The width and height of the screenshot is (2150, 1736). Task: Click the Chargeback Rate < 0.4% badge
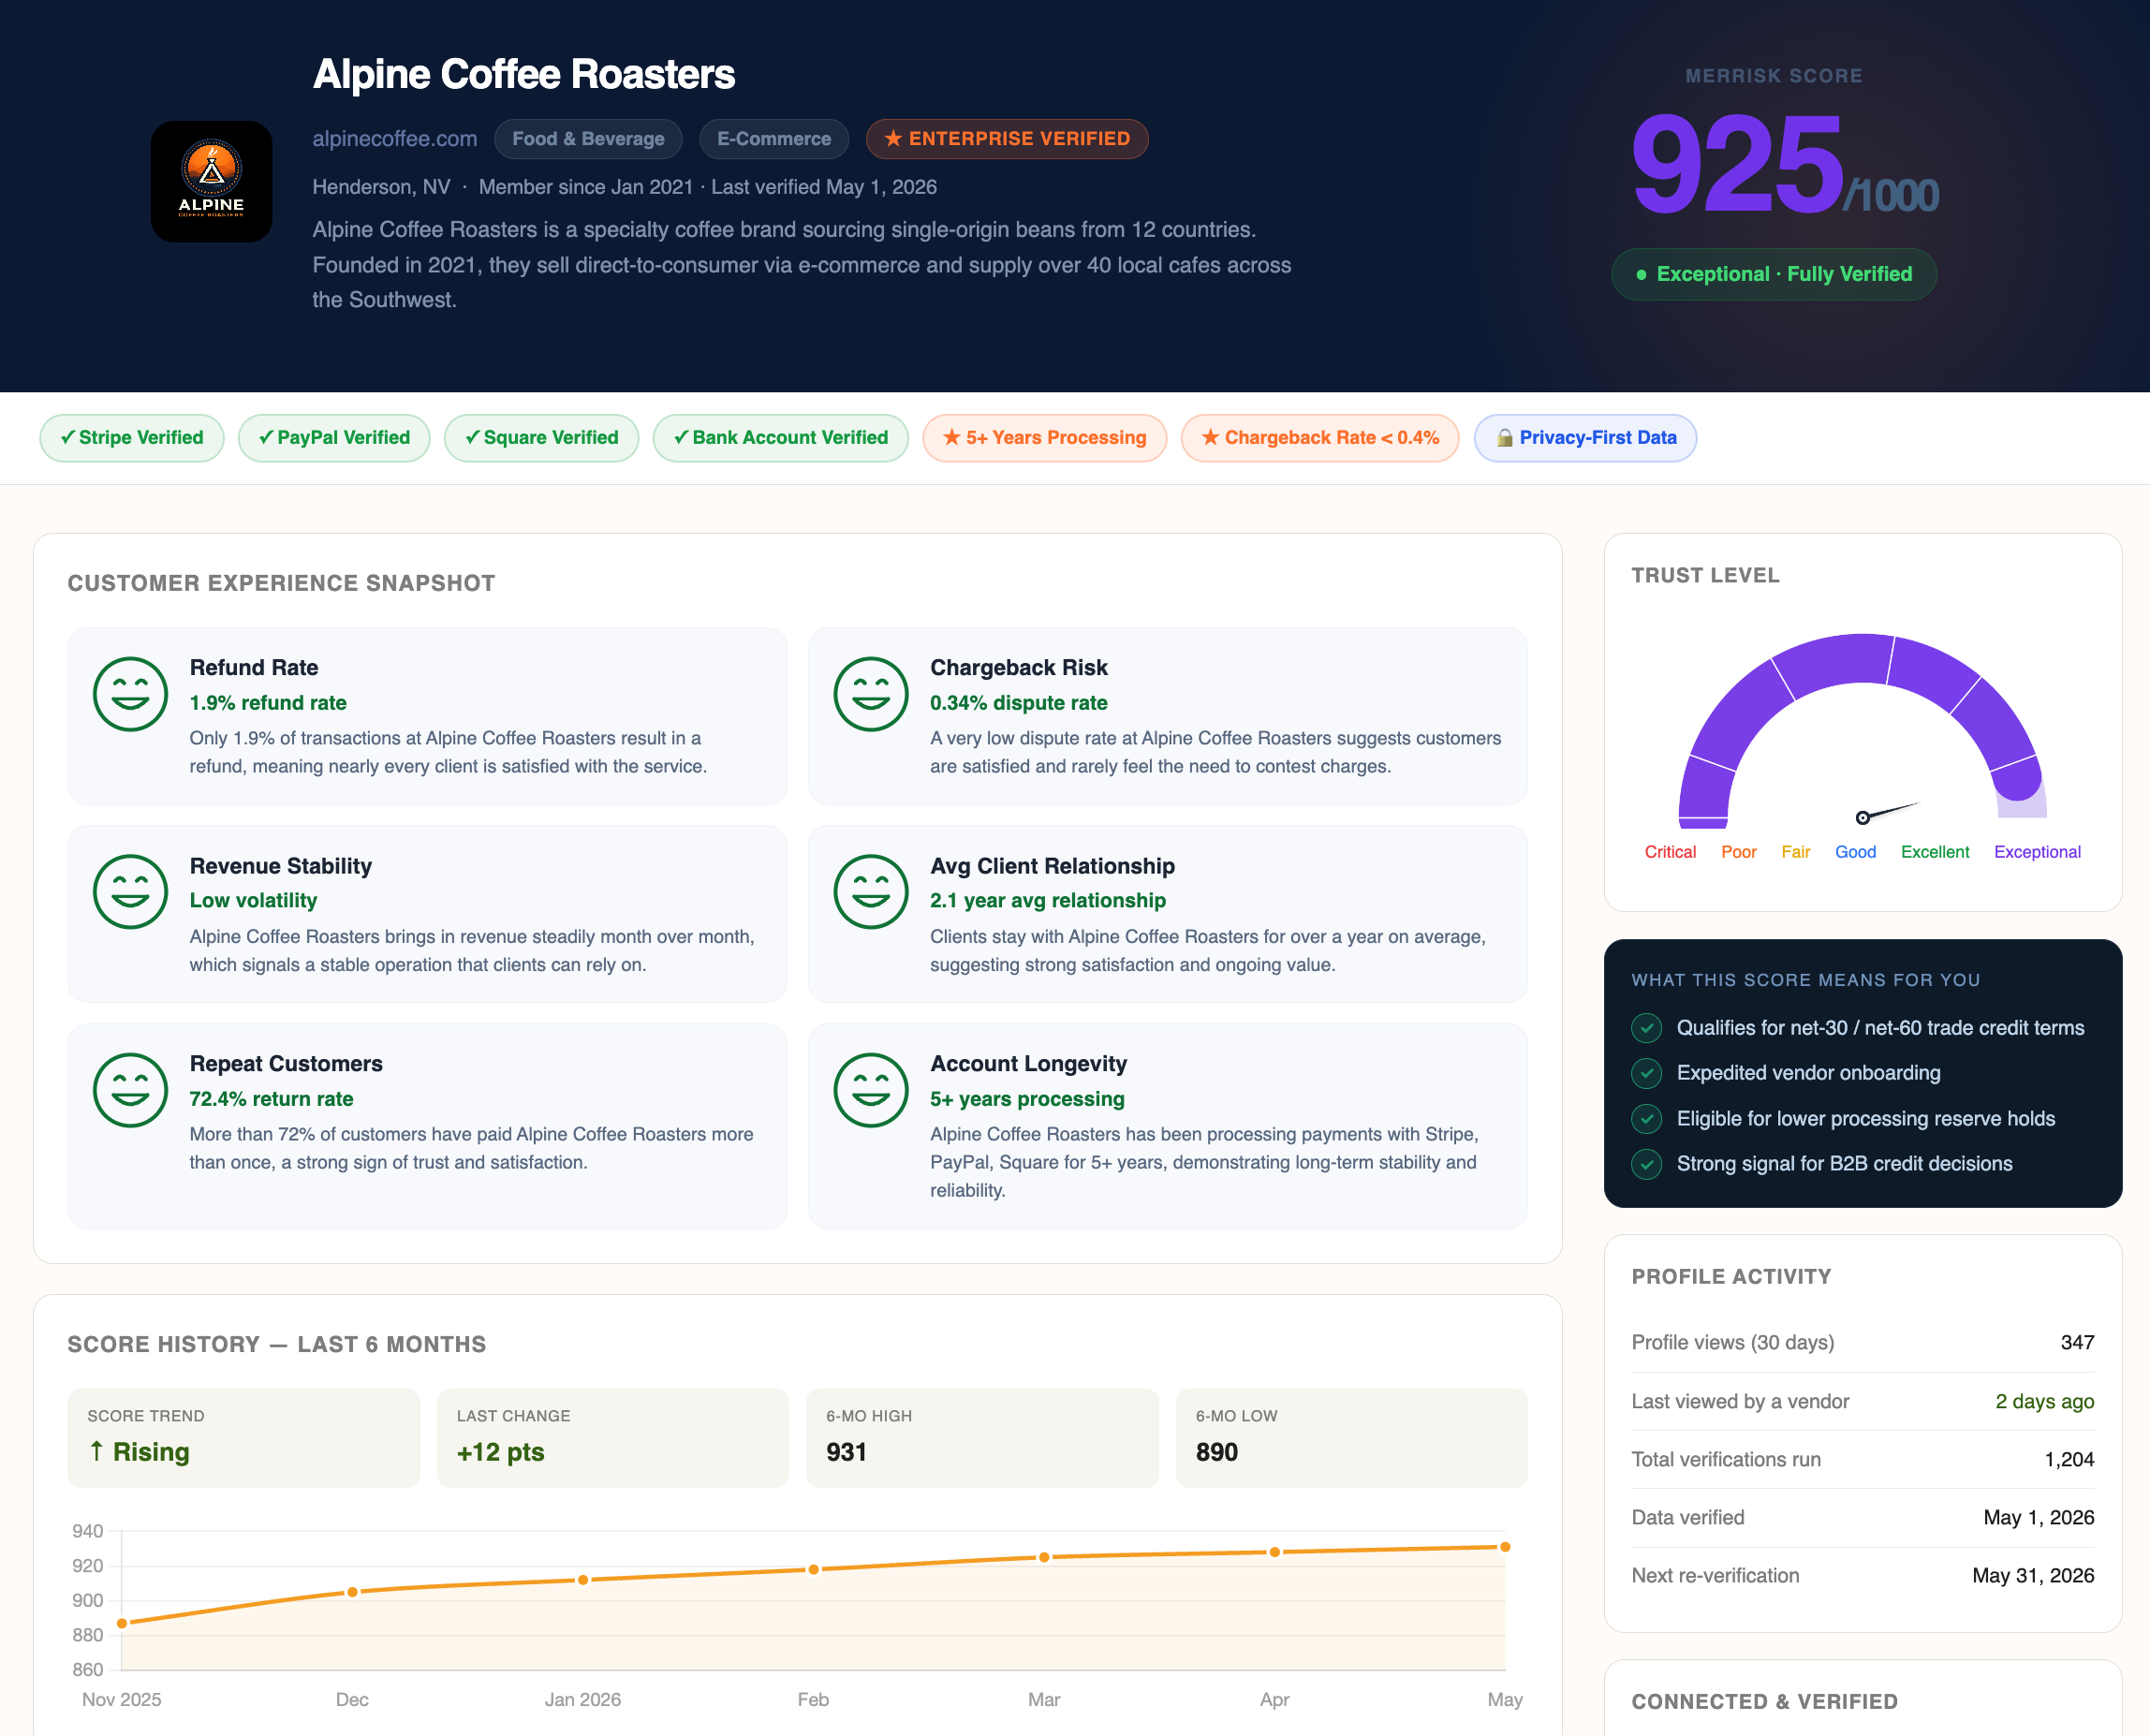coord(1319,438)
